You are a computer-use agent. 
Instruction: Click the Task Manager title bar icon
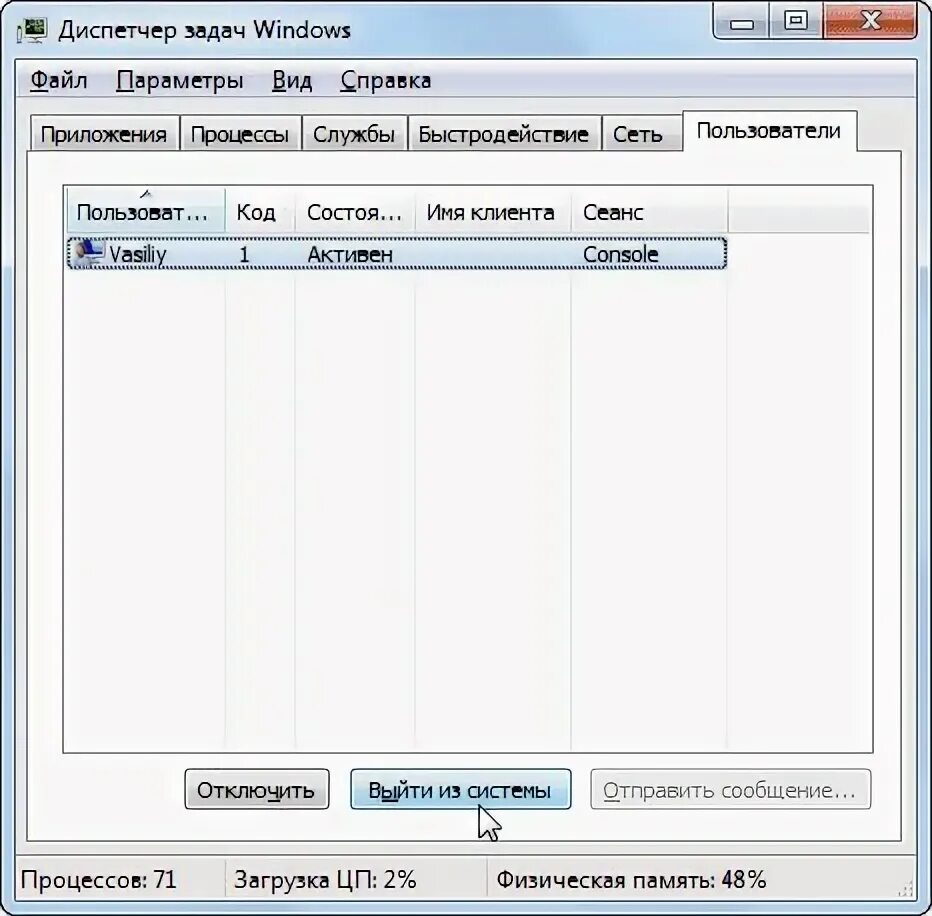click(x=32, y=30)
